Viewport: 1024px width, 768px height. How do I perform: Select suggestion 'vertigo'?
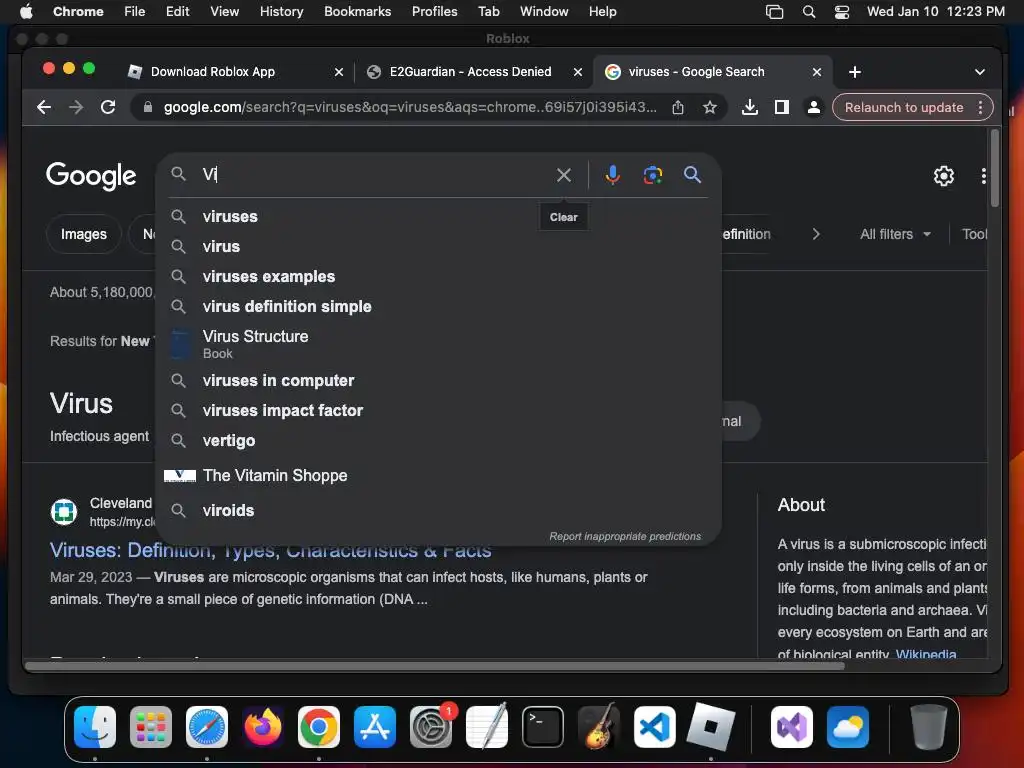coord(438,440)
